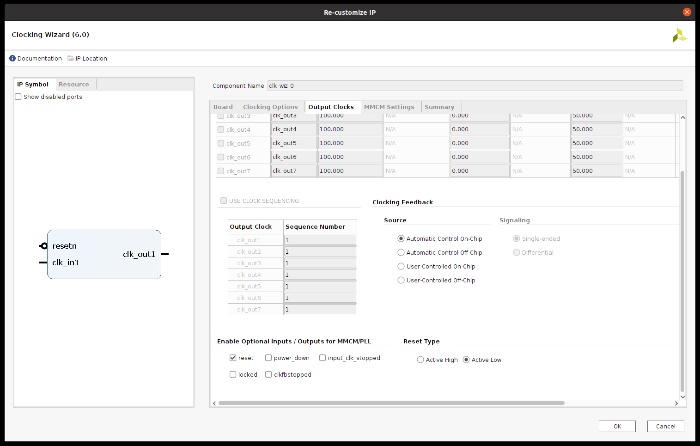Click scroll up arrow of vertical scrollbar

pos(682,117)
